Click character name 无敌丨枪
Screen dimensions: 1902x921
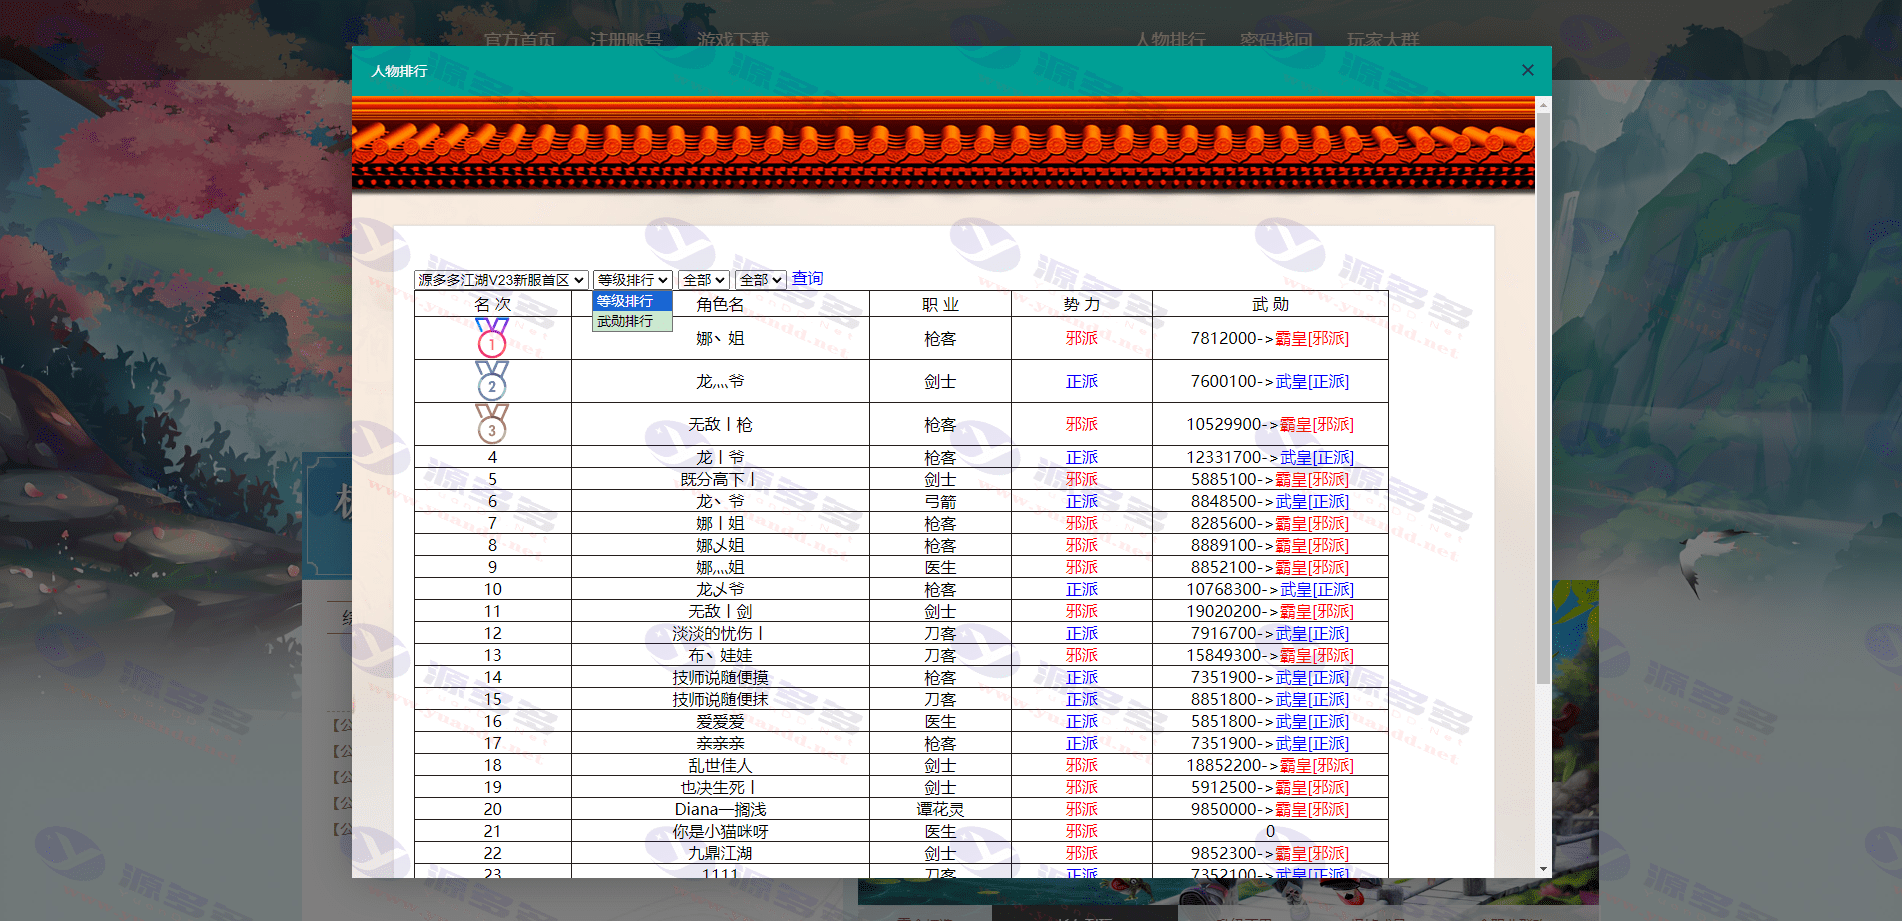720,424
